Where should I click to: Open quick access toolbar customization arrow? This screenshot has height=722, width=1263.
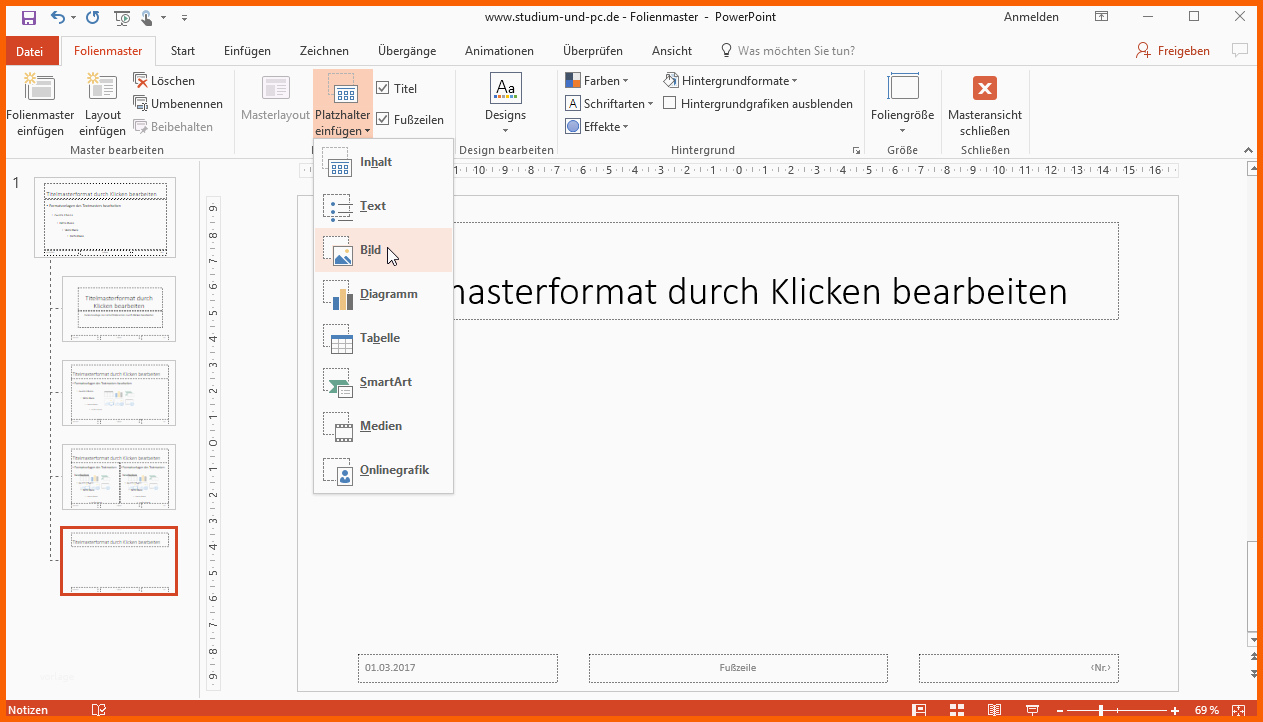point(185,17)
